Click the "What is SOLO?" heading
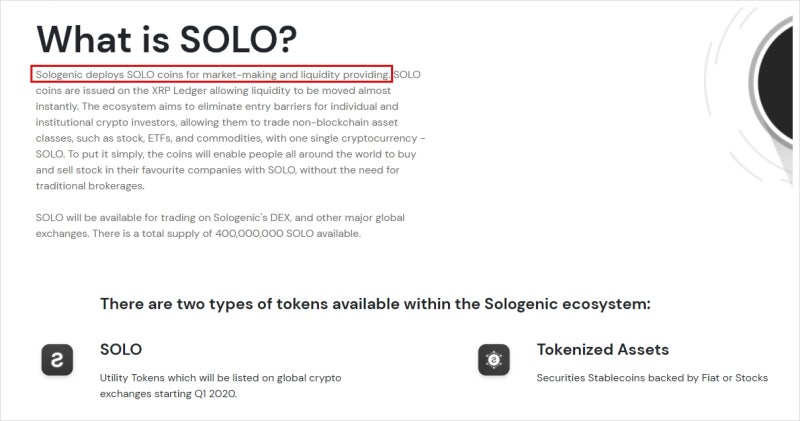800x421 pixels. (167, 39)
